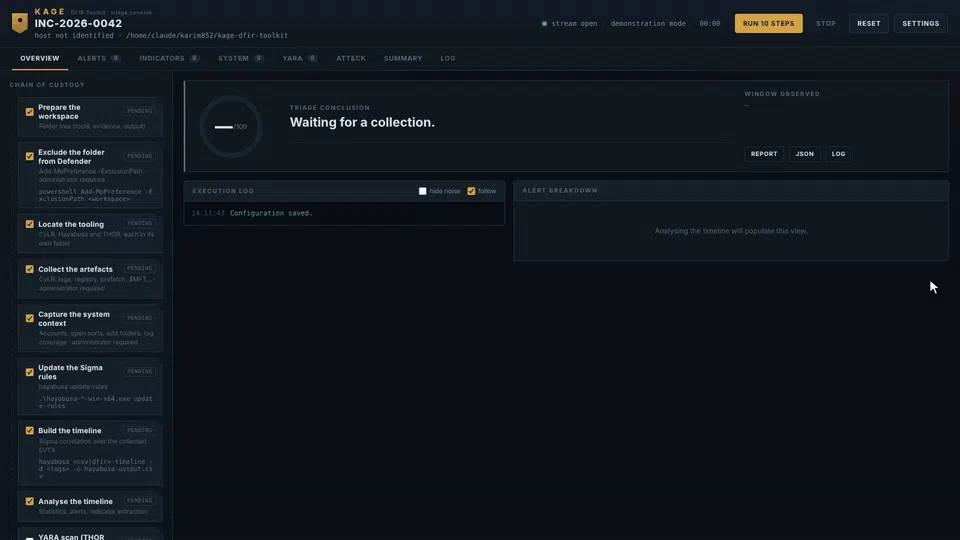Click the Configuration saved log entry
Screen dimensions: 960x540
pos(271,213)
